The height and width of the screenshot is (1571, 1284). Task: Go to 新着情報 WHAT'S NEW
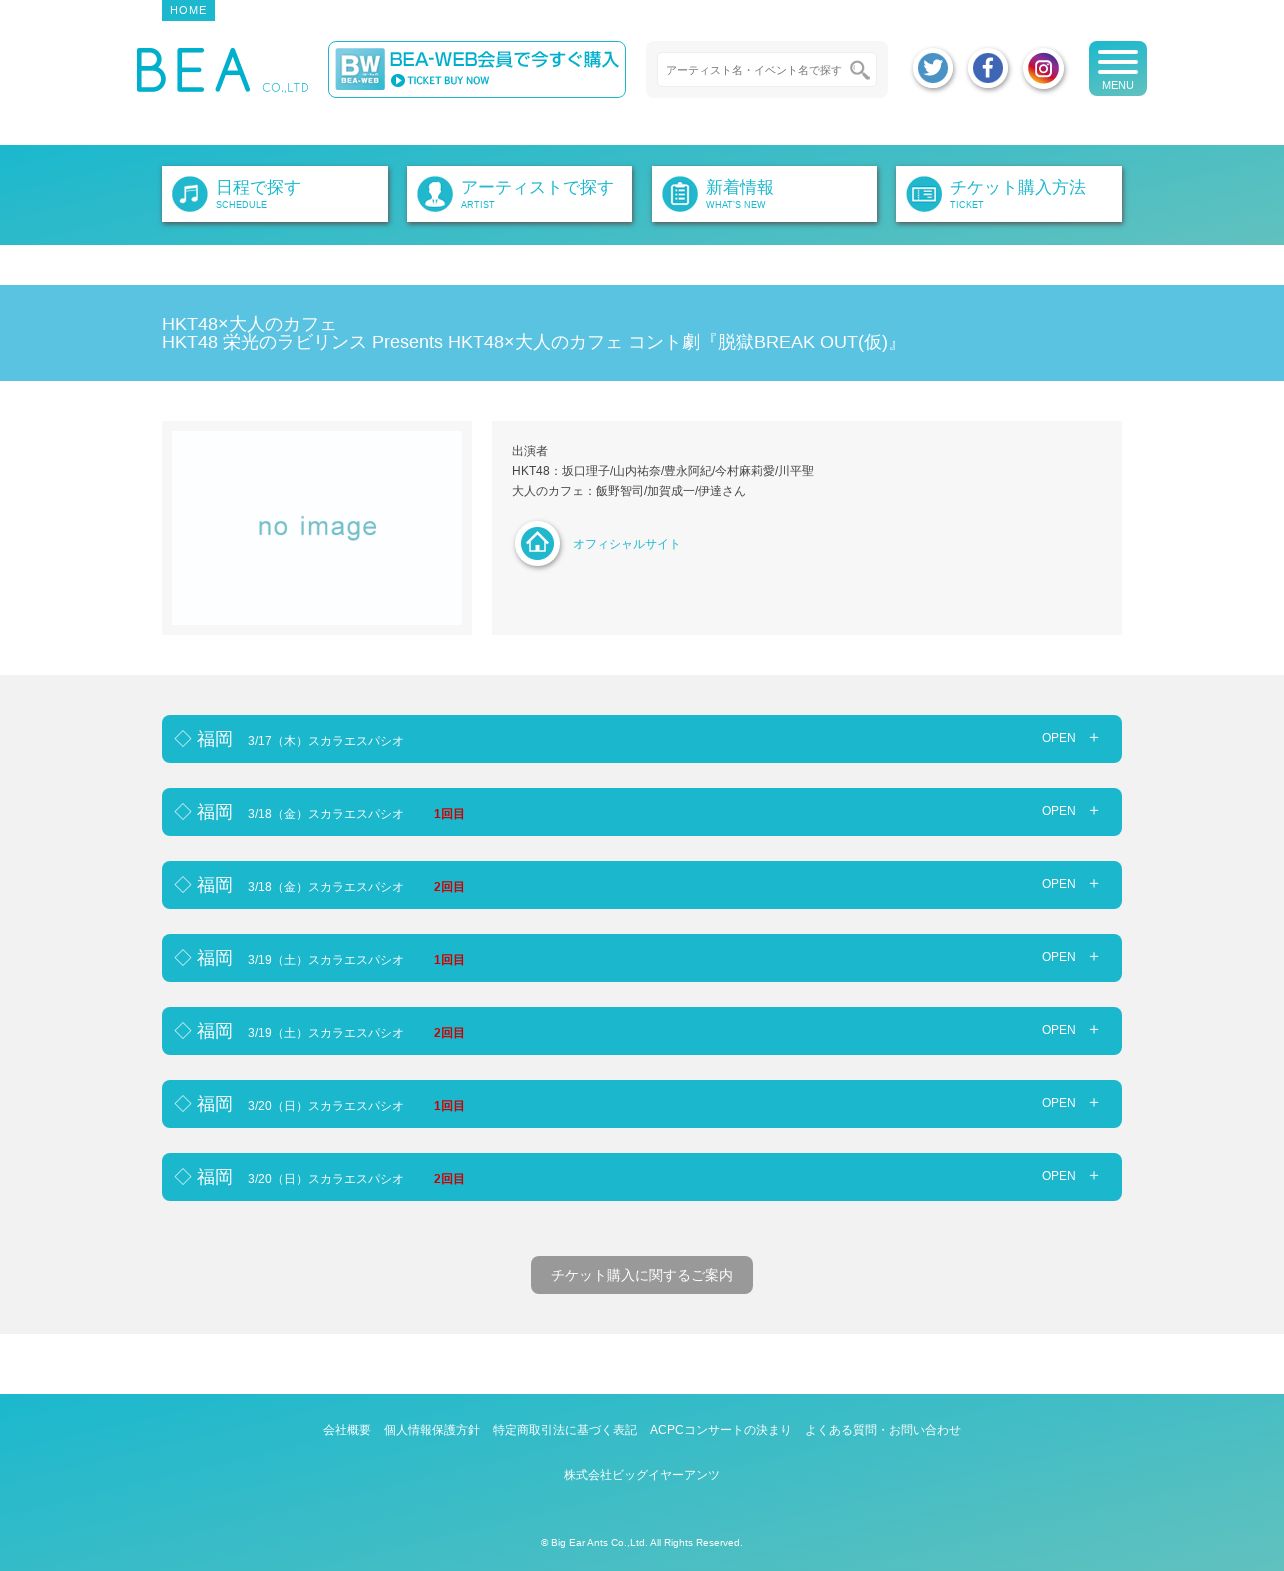(x=764, y=194)
